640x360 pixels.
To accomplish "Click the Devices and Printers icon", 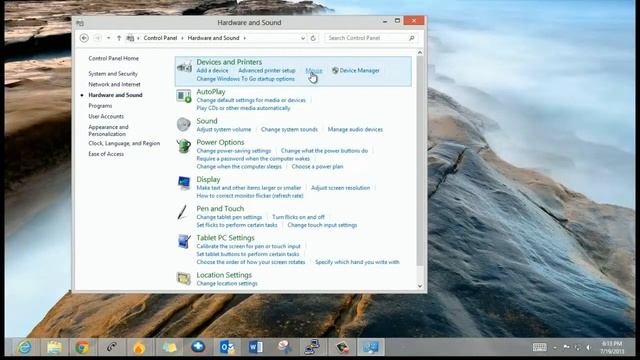I will point(184,66).
